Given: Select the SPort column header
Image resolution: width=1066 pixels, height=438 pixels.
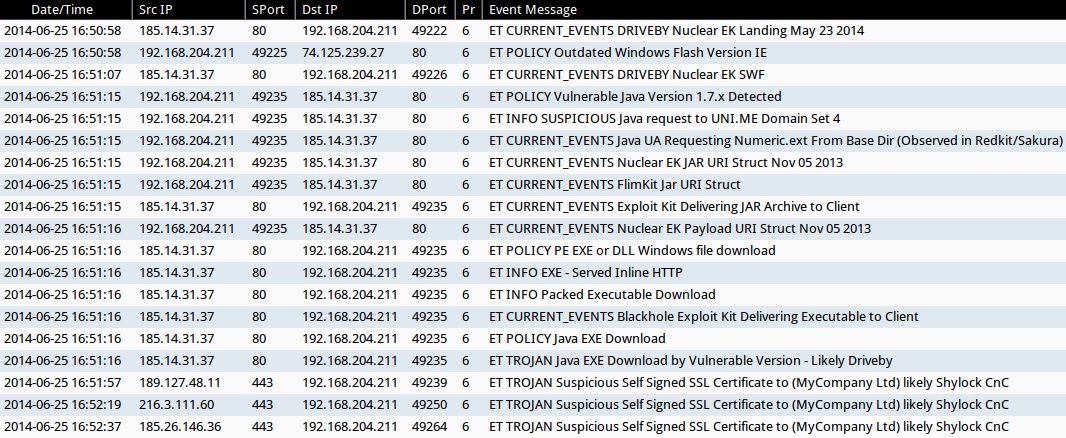Looking at the screenshot, I should pyautogui.click(x=268, y=9).
